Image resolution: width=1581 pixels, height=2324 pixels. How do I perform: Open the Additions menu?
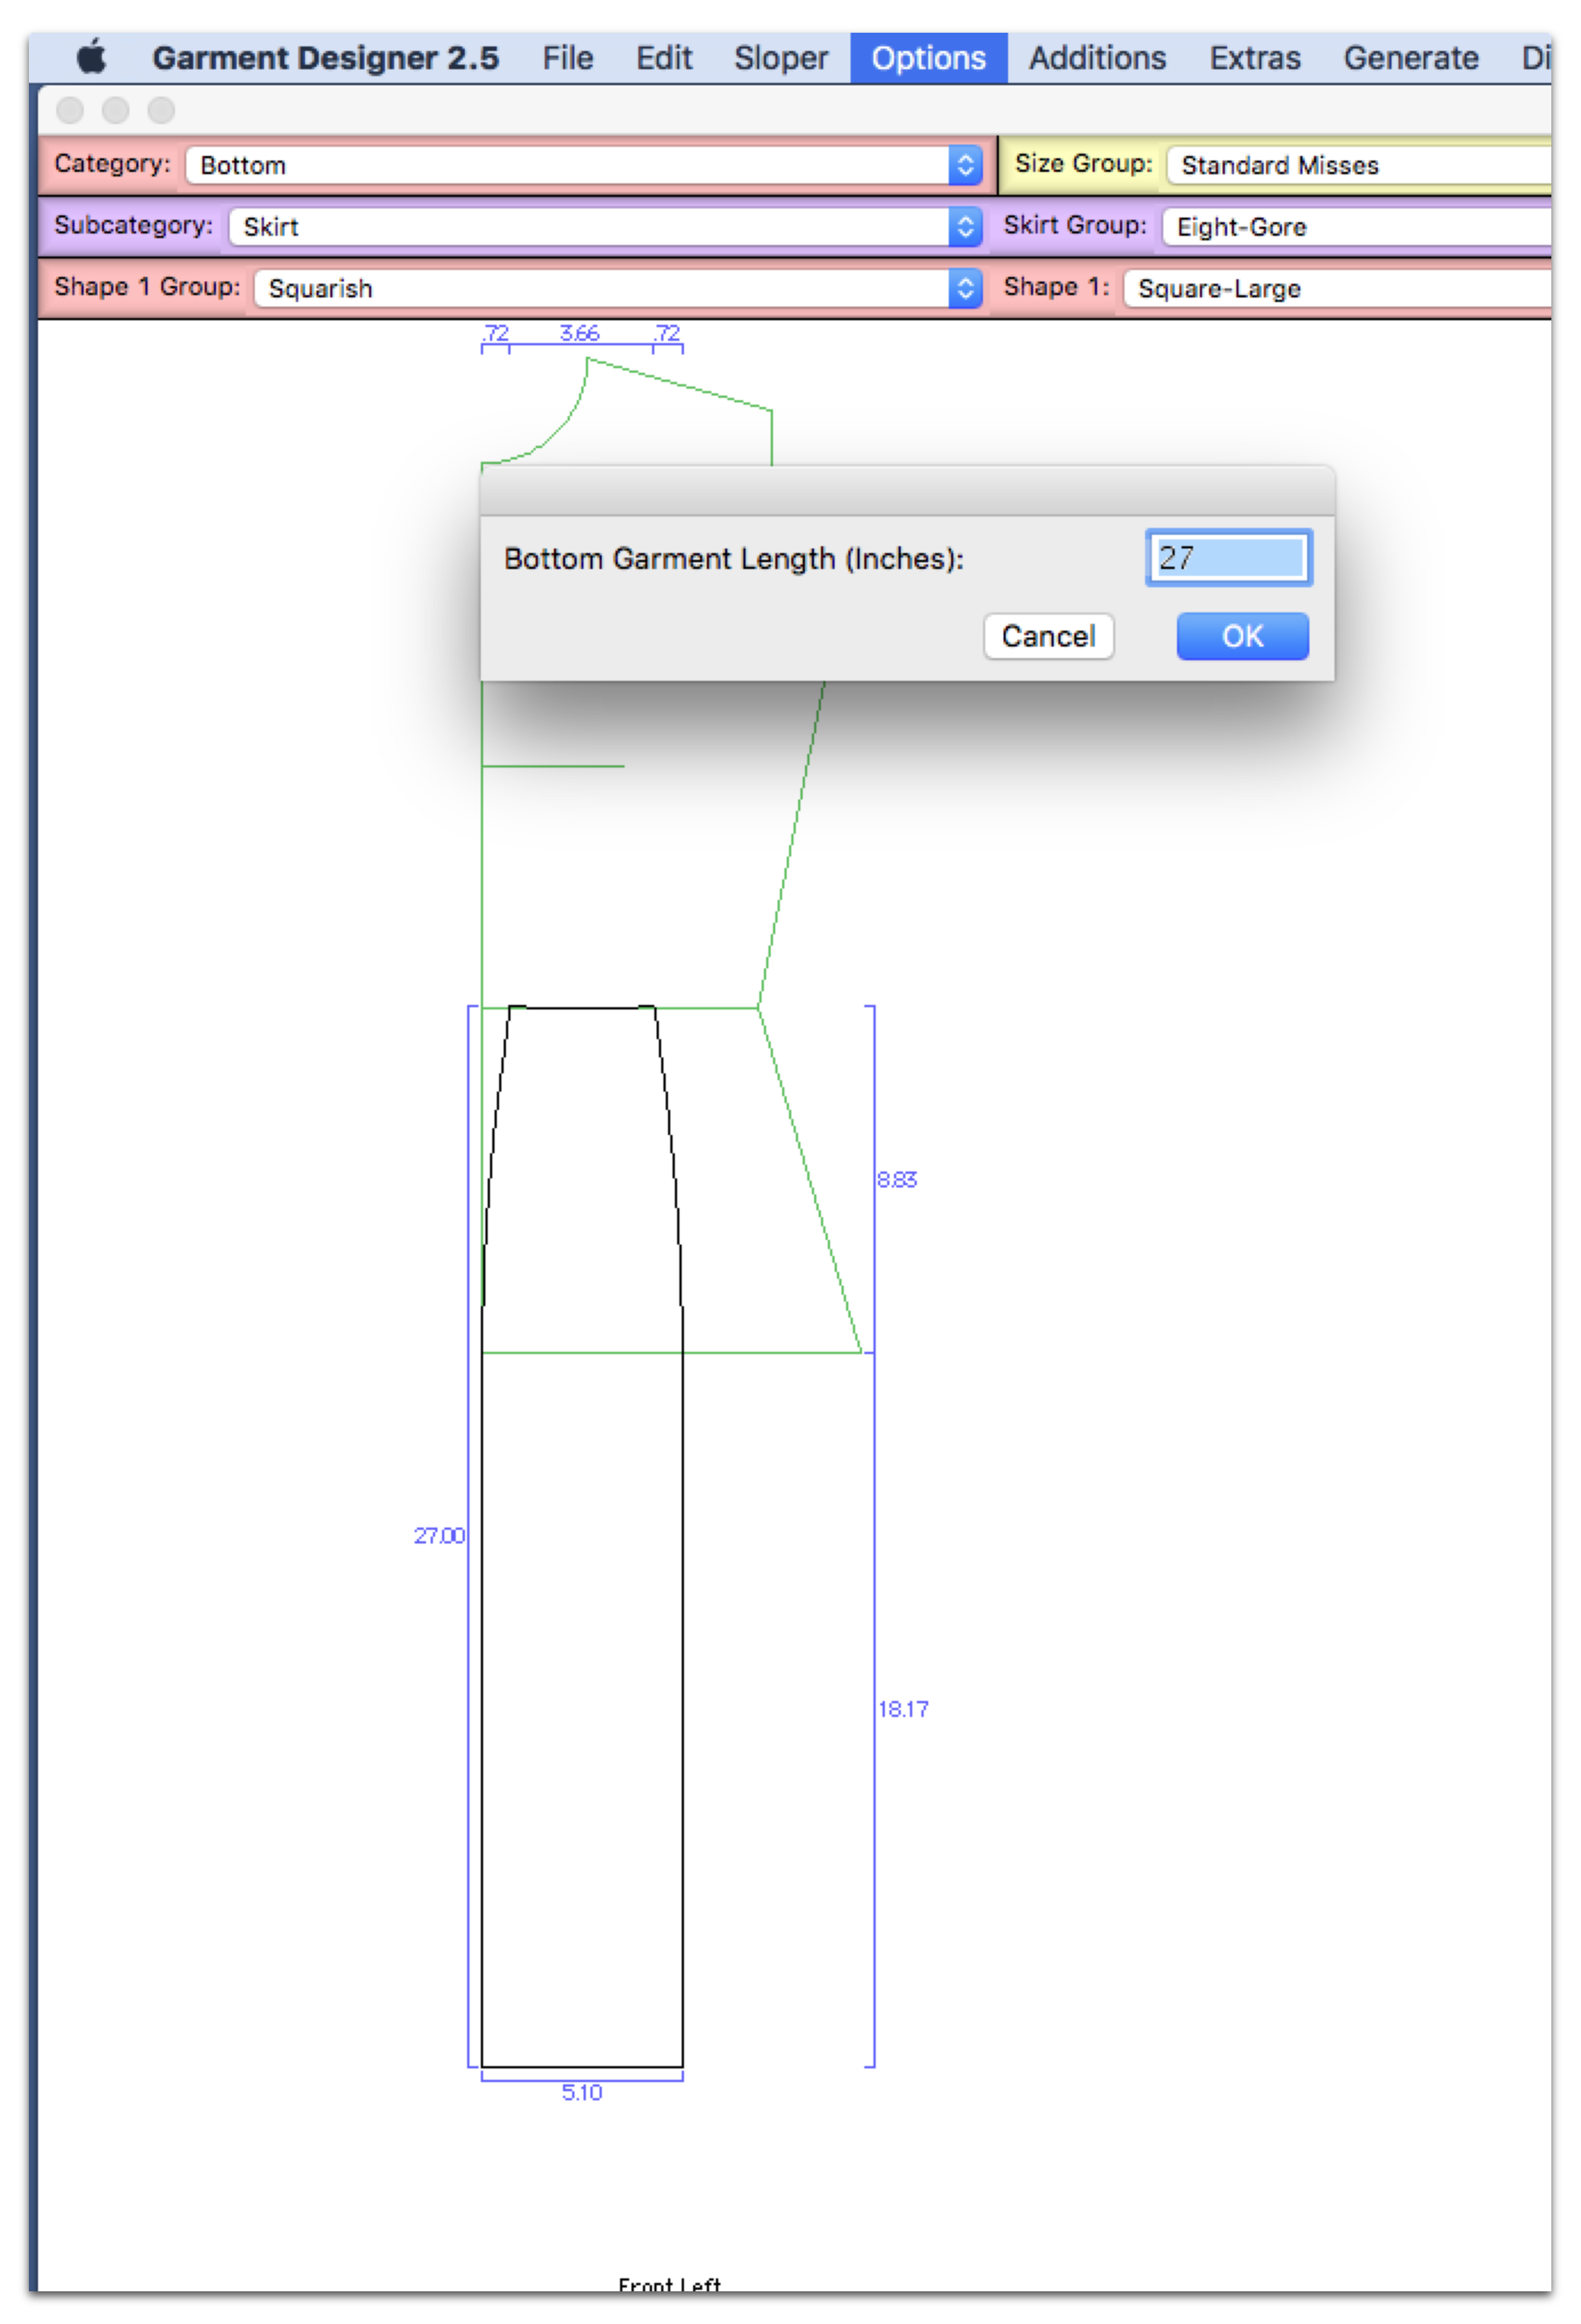point(1097,58)
